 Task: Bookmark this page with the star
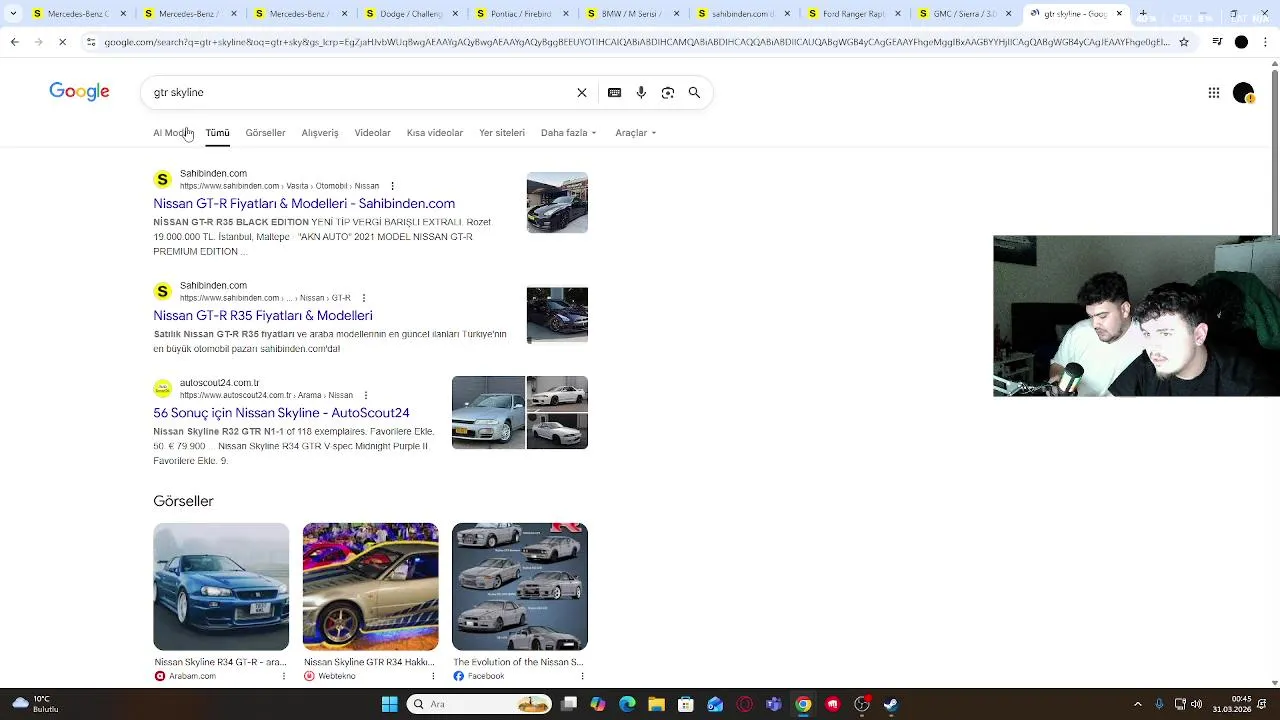tap(1184, 42)
